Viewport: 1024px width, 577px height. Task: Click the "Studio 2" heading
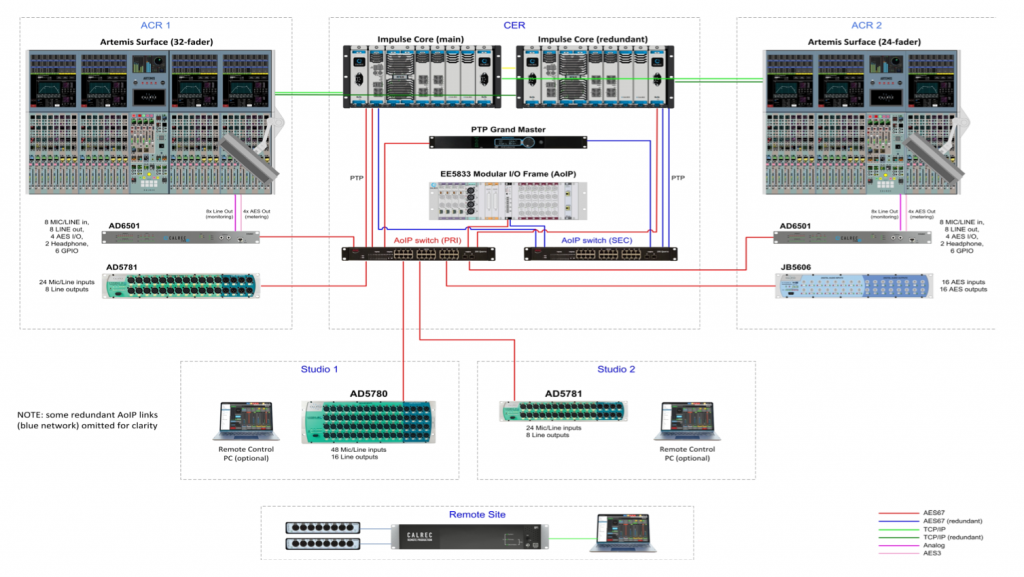[616, 369]
